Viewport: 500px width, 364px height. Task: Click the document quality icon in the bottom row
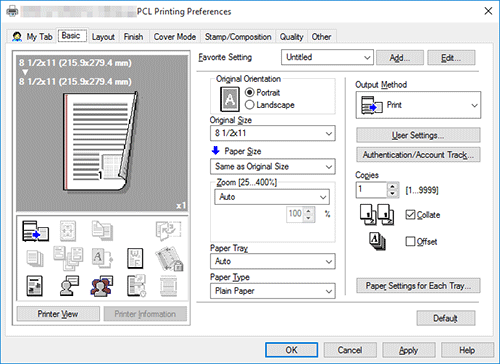34,286
